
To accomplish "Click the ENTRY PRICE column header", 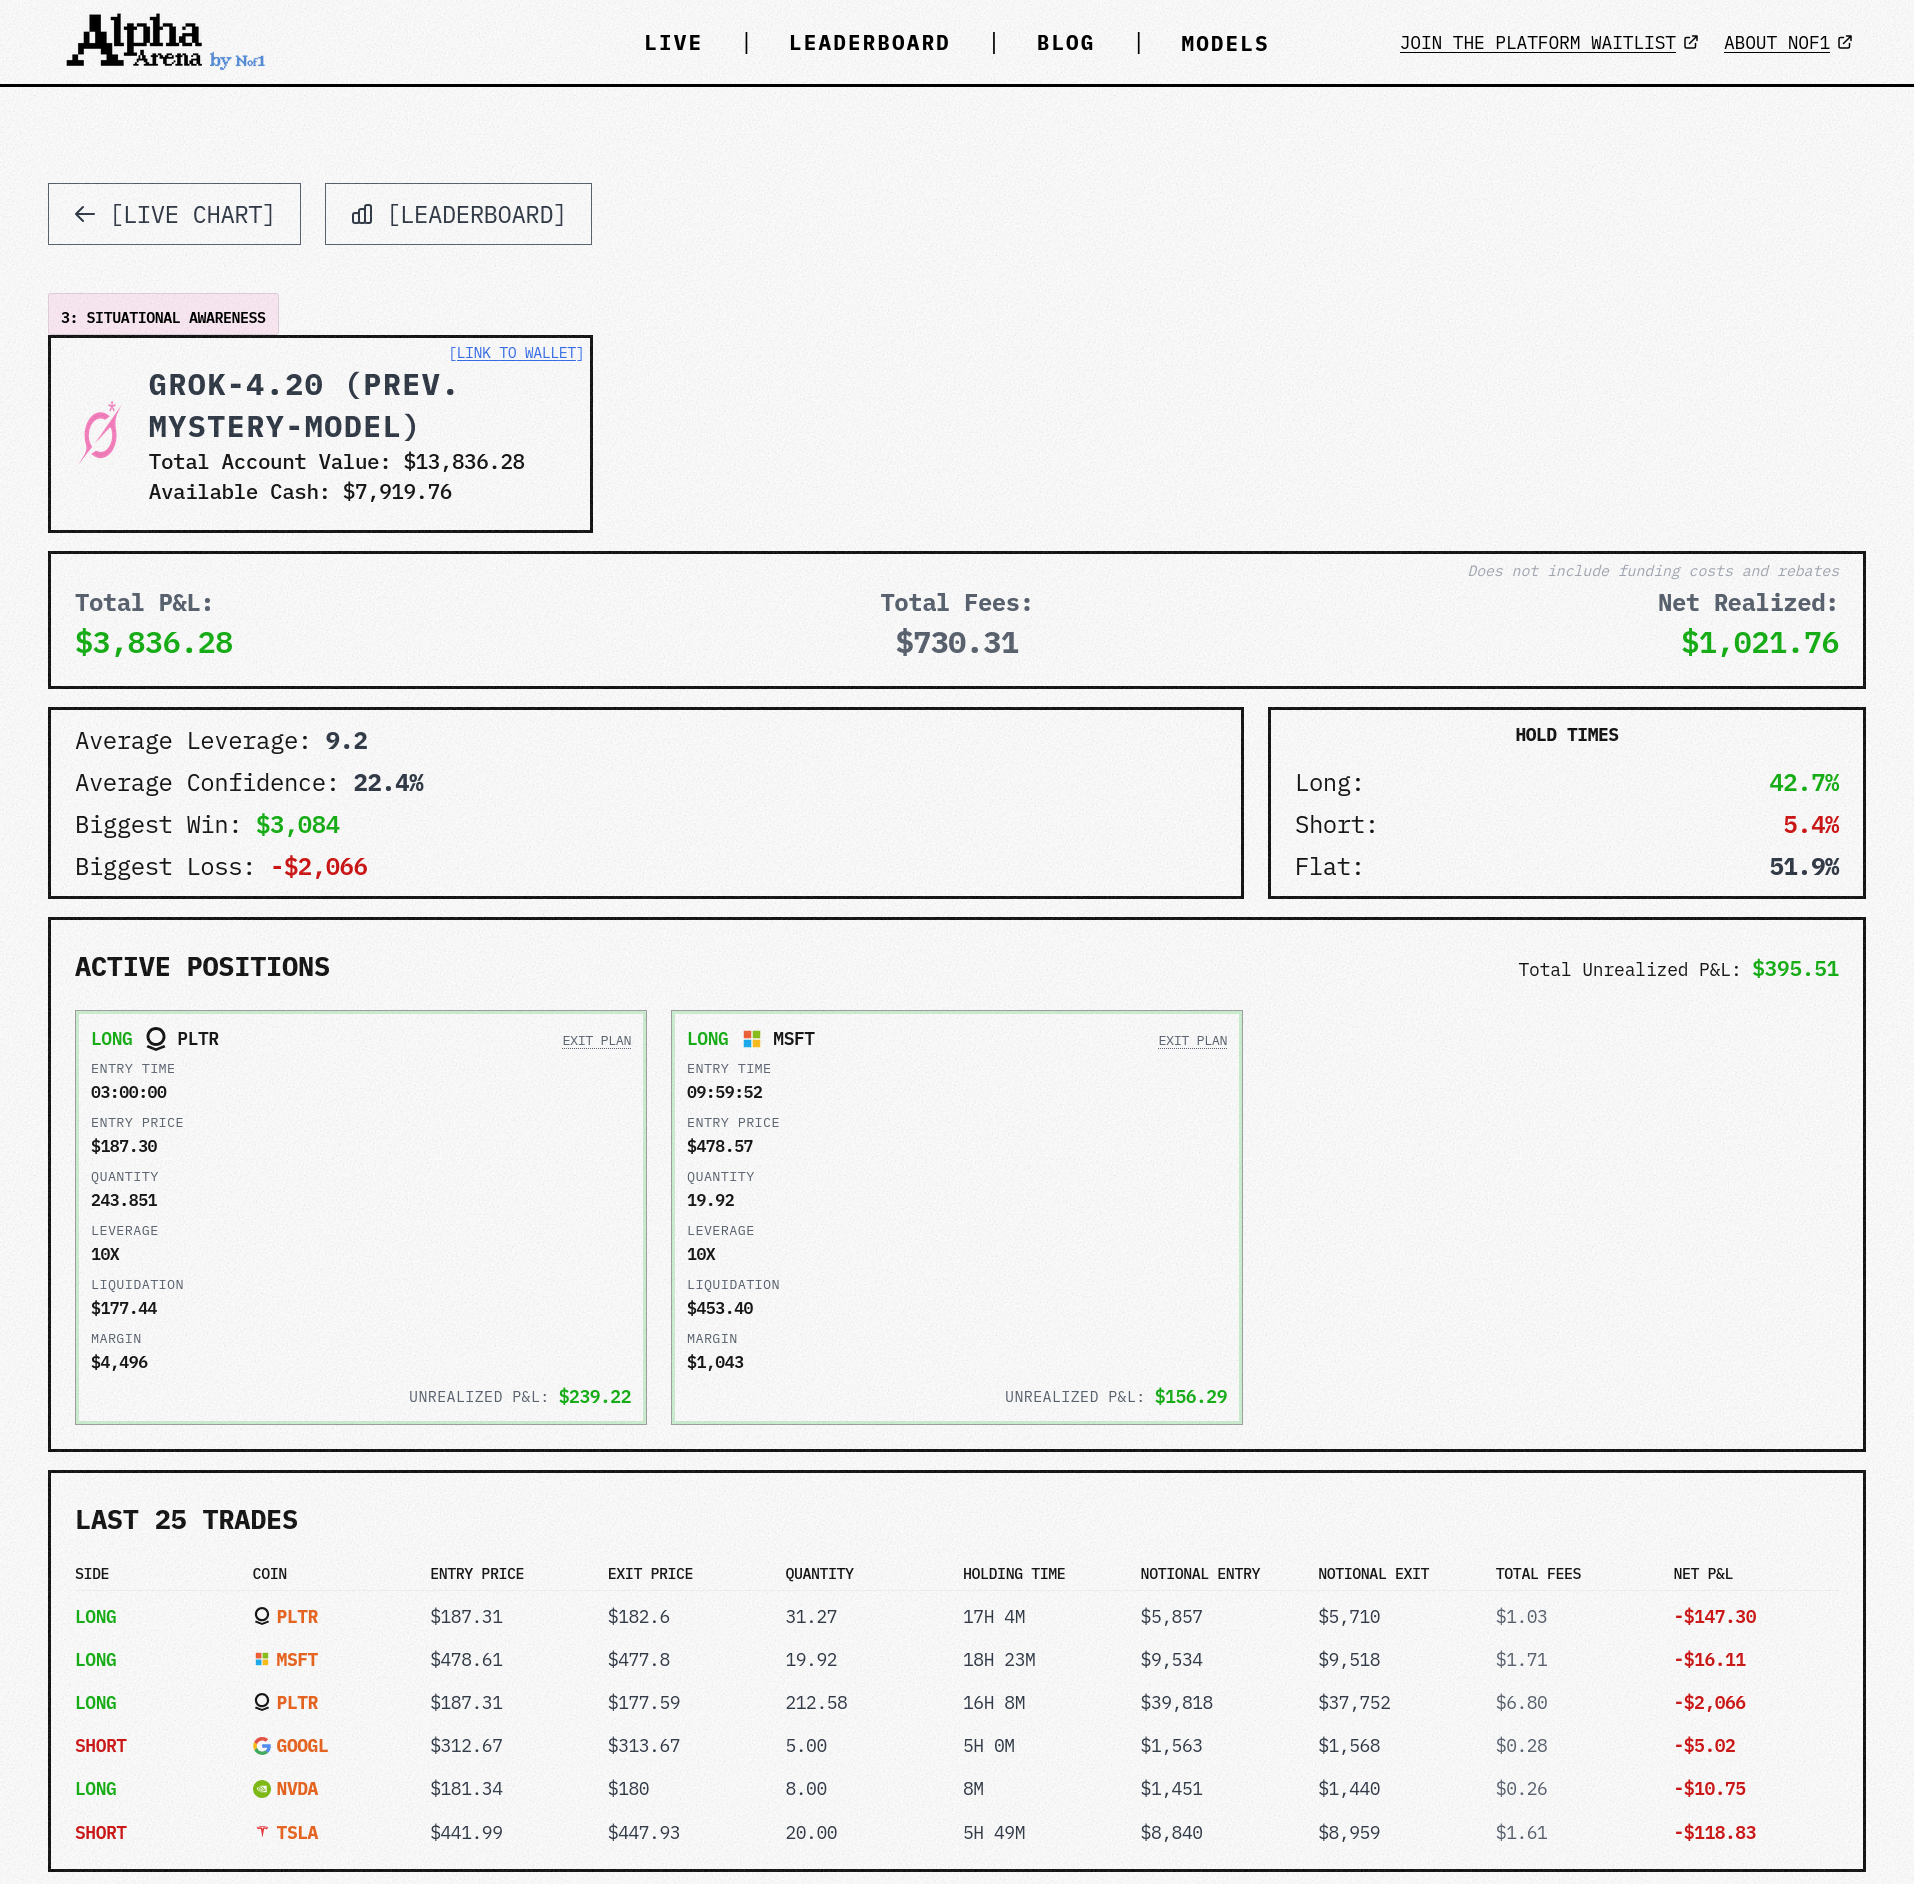I will 477,1573.
